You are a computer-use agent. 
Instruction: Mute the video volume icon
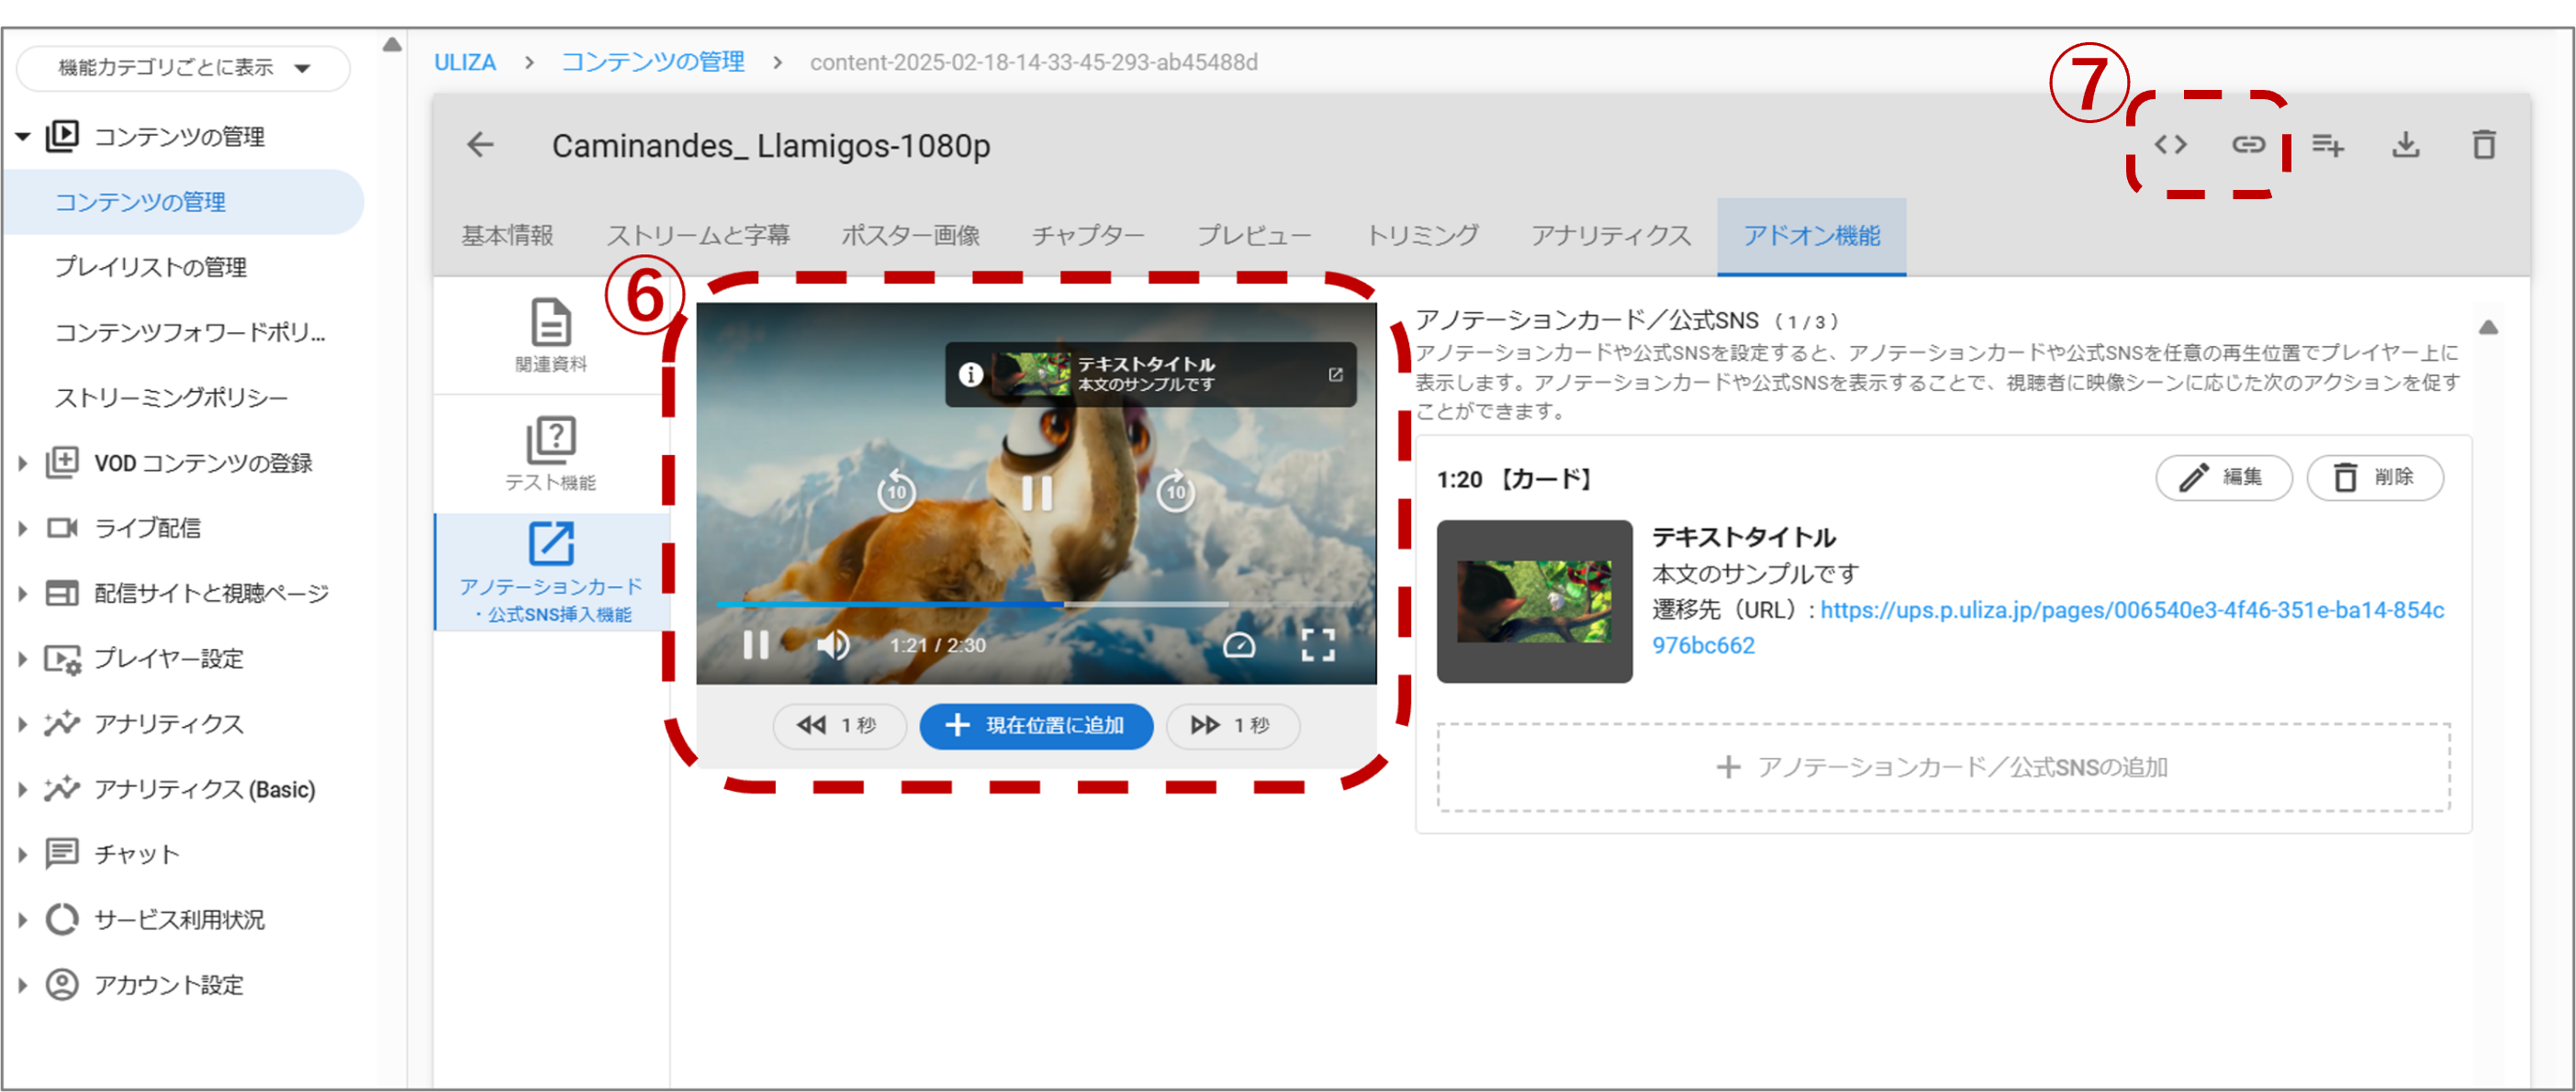tap(832, 645)
